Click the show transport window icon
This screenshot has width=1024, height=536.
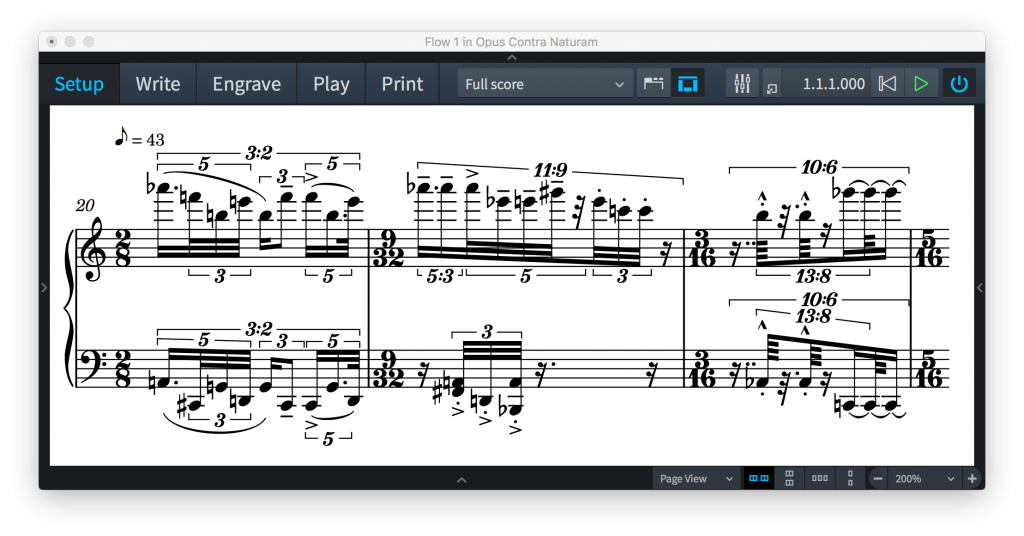pos(771,86)
